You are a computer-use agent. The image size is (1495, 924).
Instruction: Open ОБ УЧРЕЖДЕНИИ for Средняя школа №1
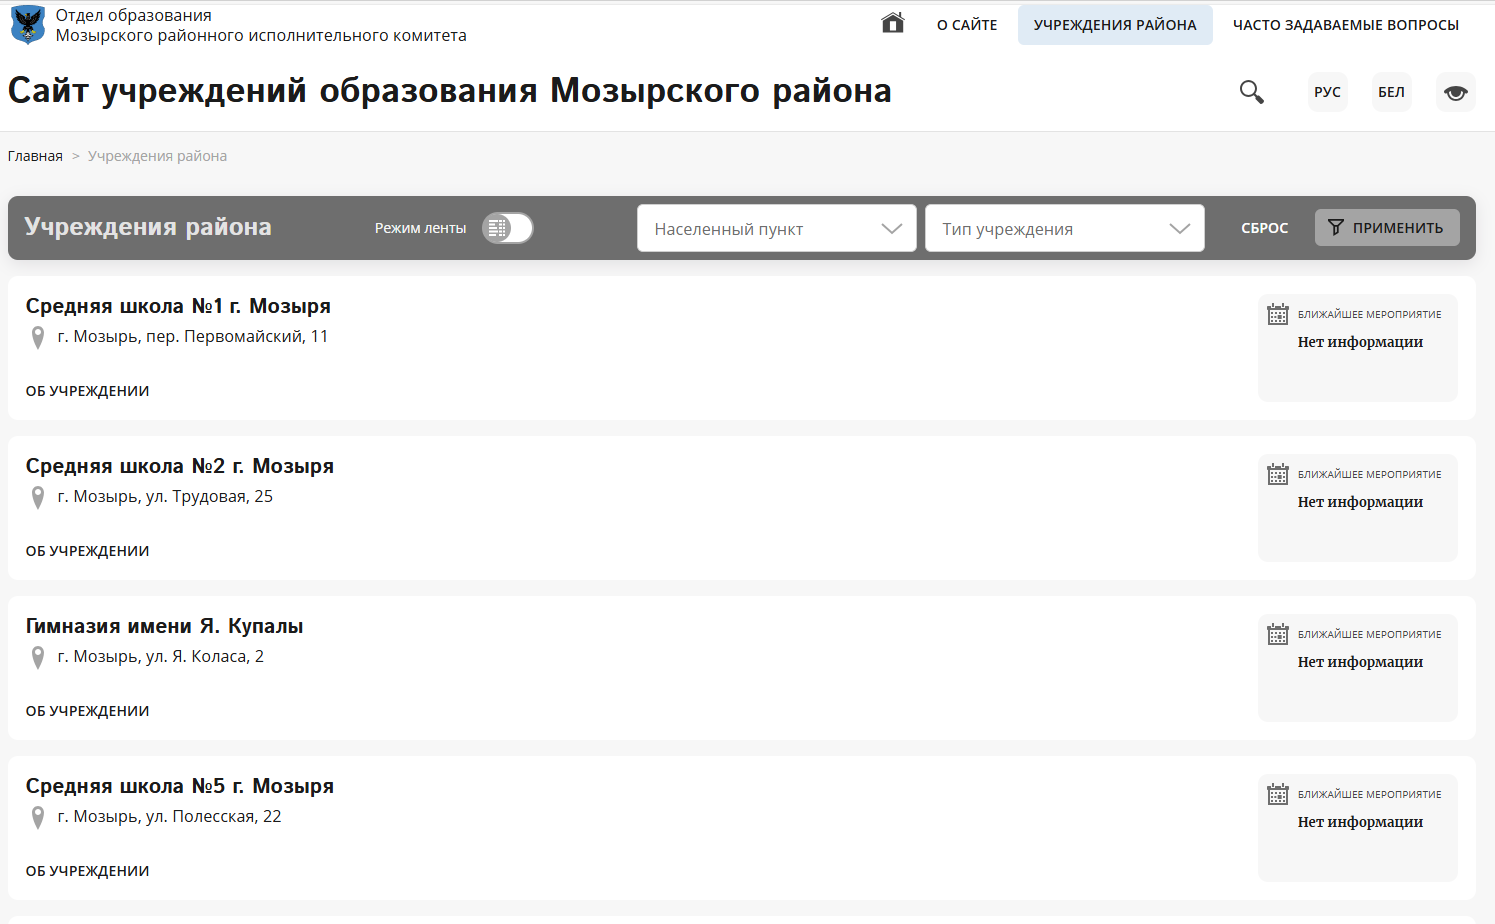[x=88, y=391]
